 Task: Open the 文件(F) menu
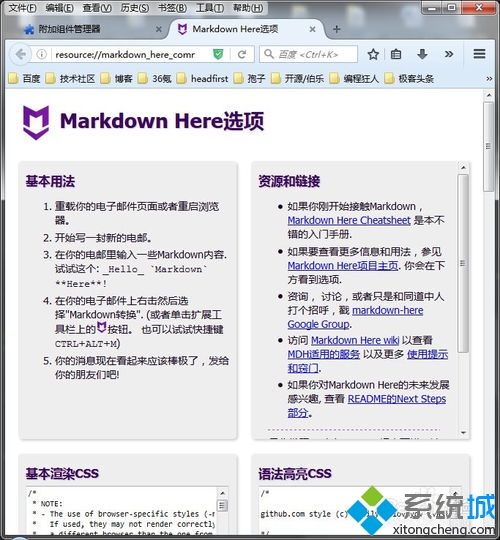[22, 7]
